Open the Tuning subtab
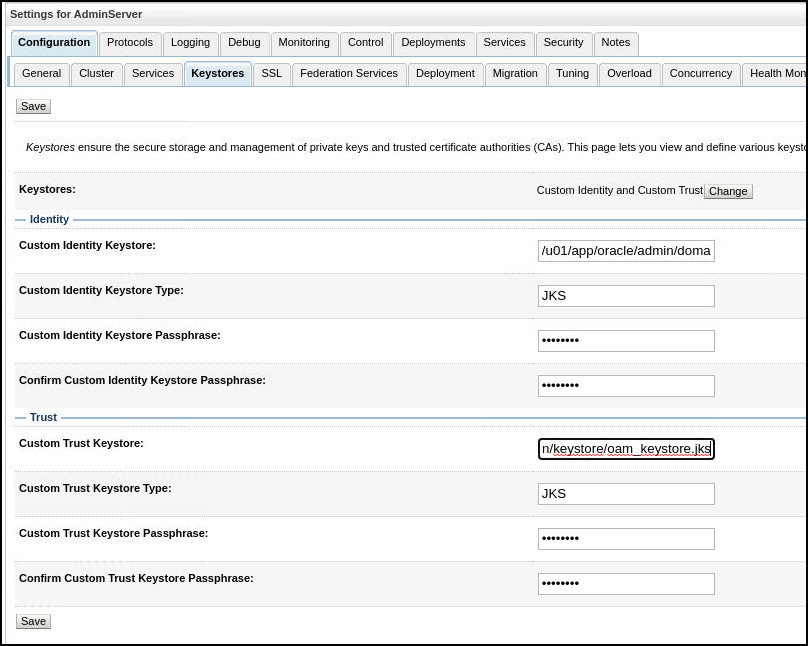This screenshot has height=646, width=808. tap(572, 73)
